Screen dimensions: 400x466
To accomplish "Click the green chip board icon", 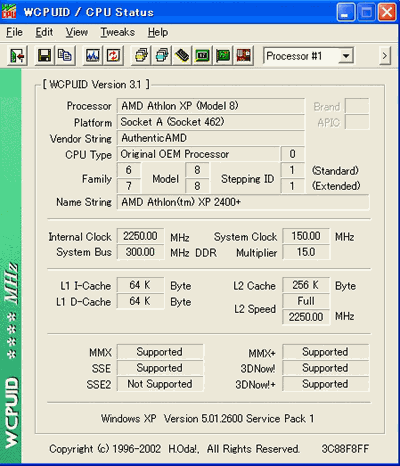I will click(203, 56).
